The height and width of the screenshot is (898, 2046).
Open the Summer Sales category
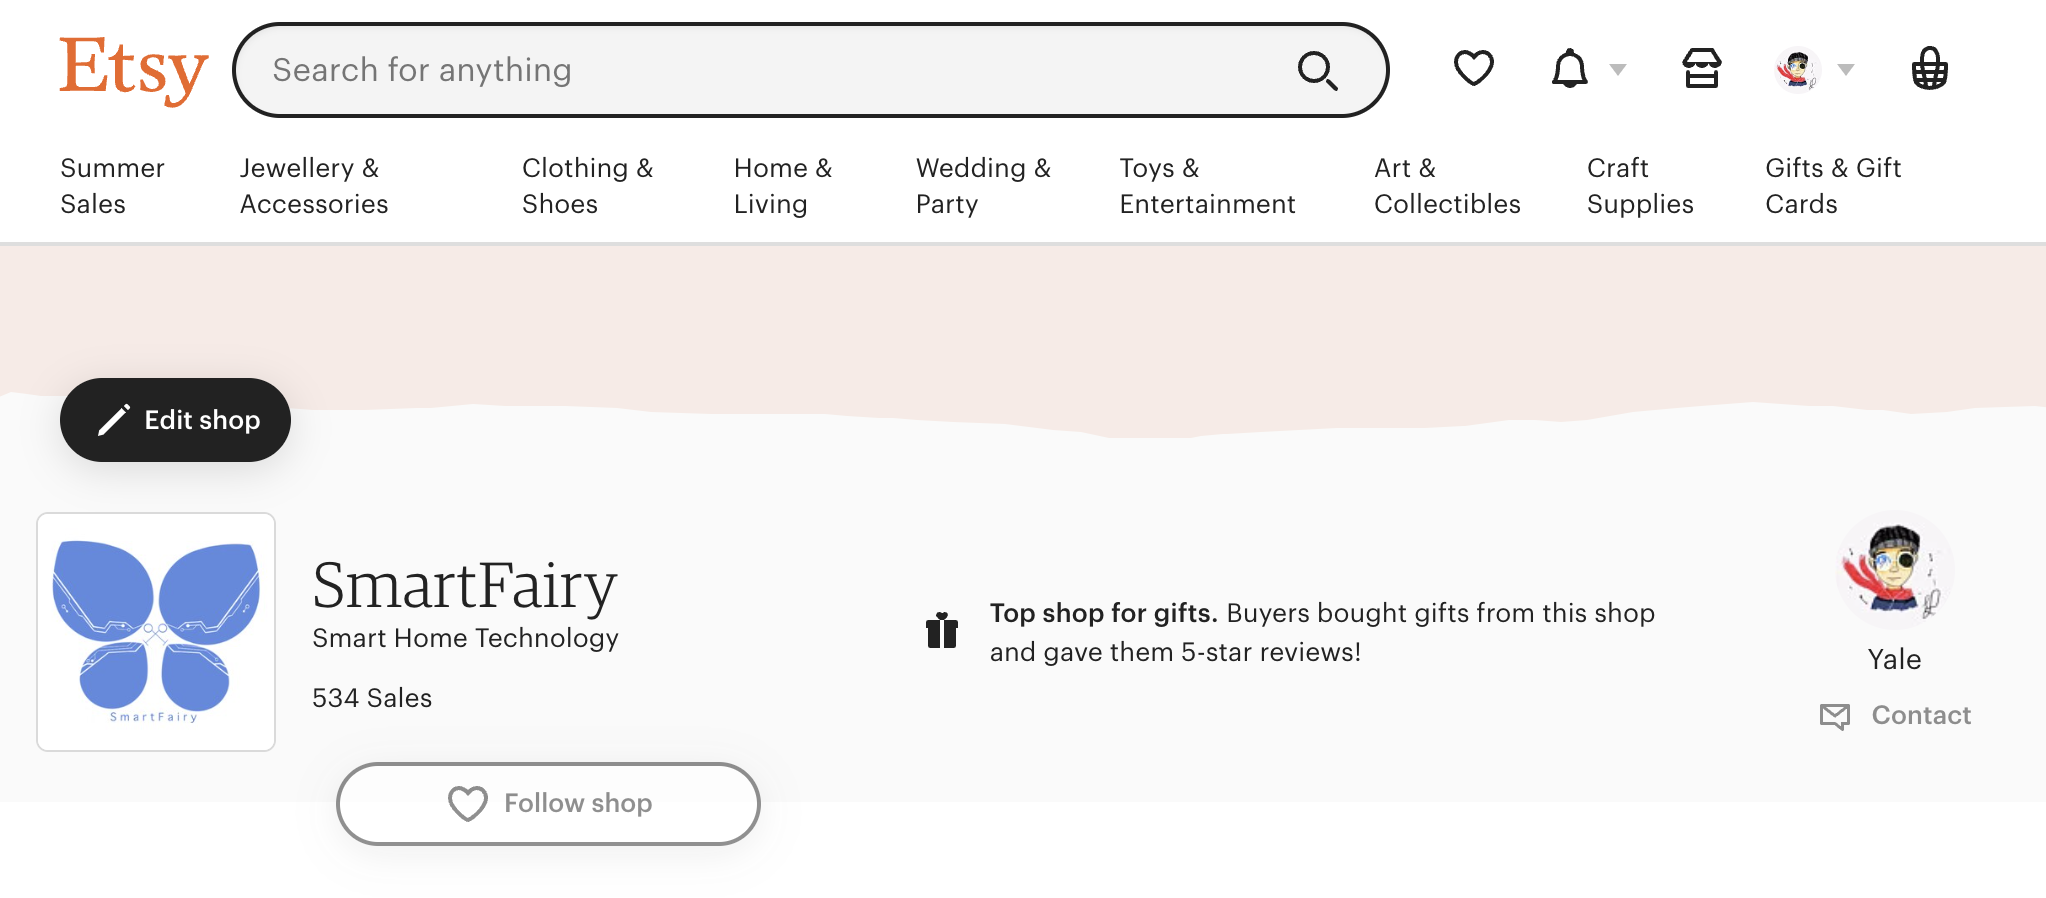pyautogui.click(x=112, y=186)
